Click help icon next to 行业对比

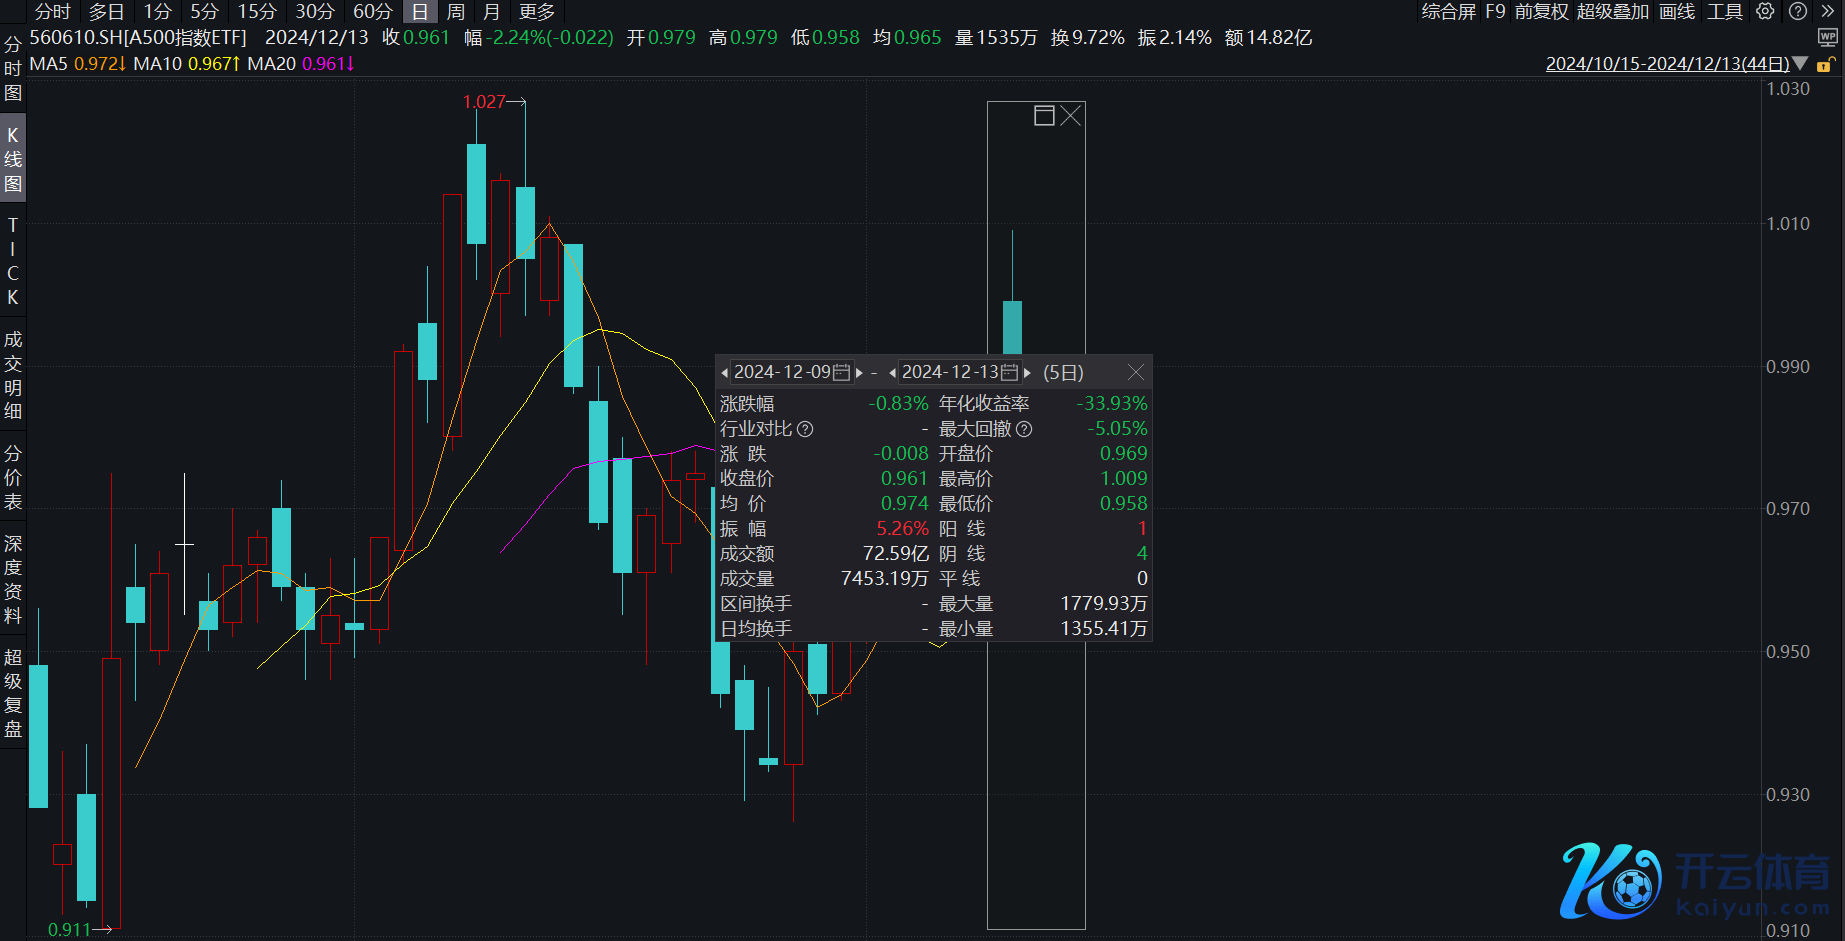pos(805,429)
